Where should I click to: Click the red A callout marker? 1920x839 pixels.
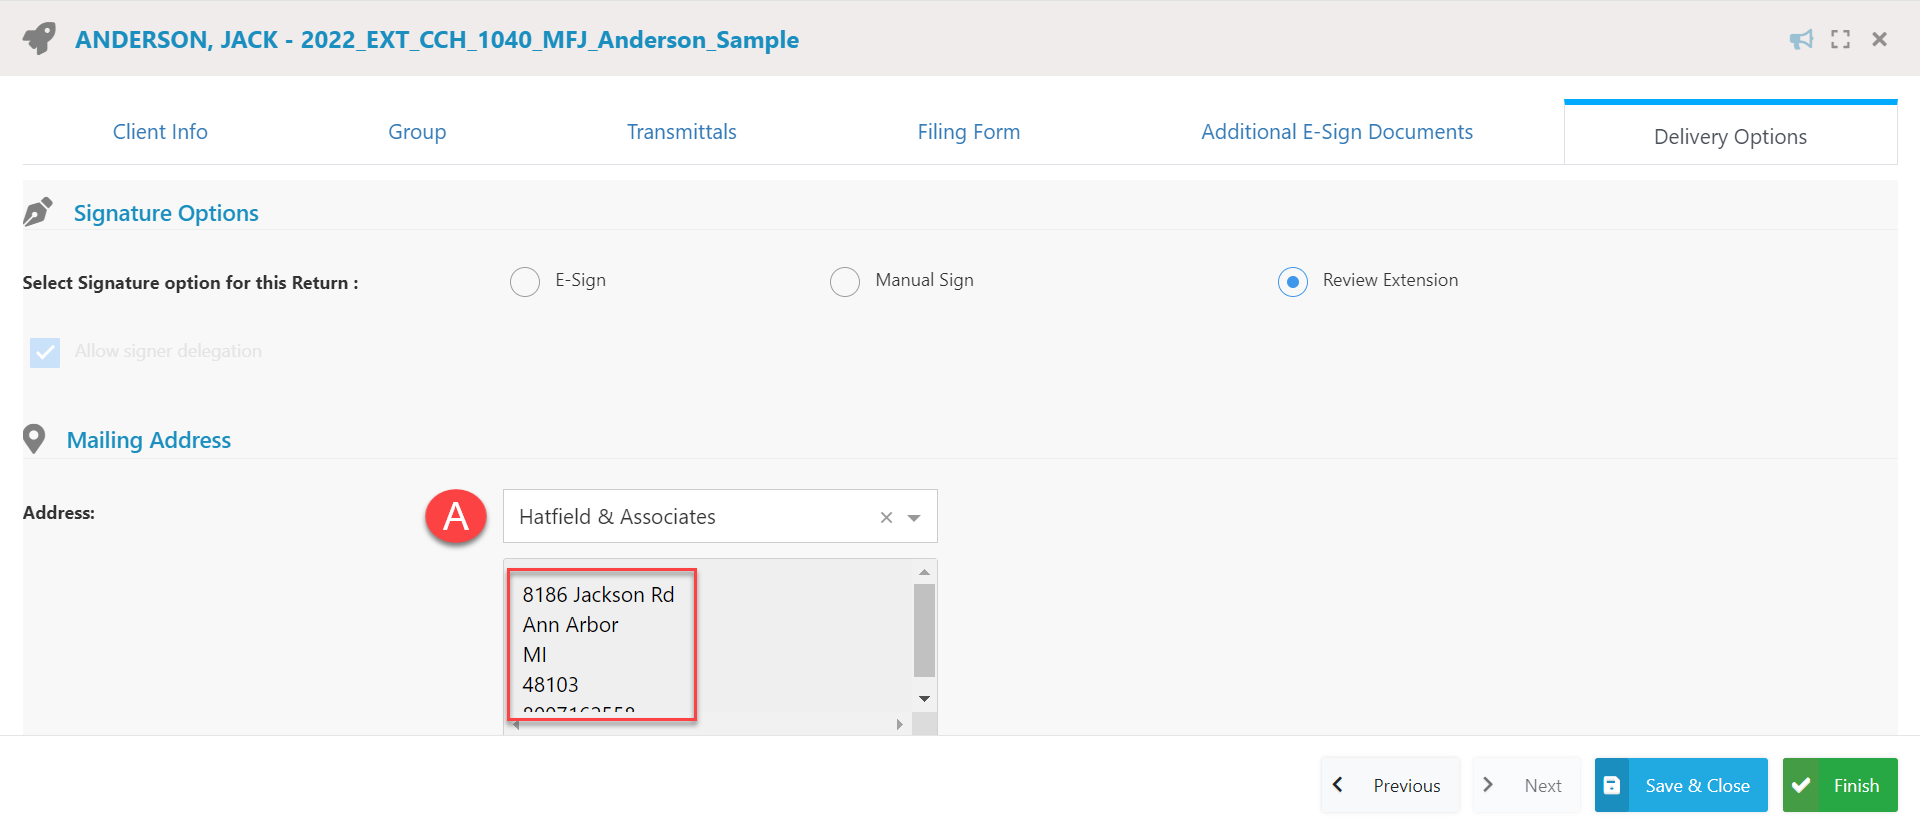(456, 516)
